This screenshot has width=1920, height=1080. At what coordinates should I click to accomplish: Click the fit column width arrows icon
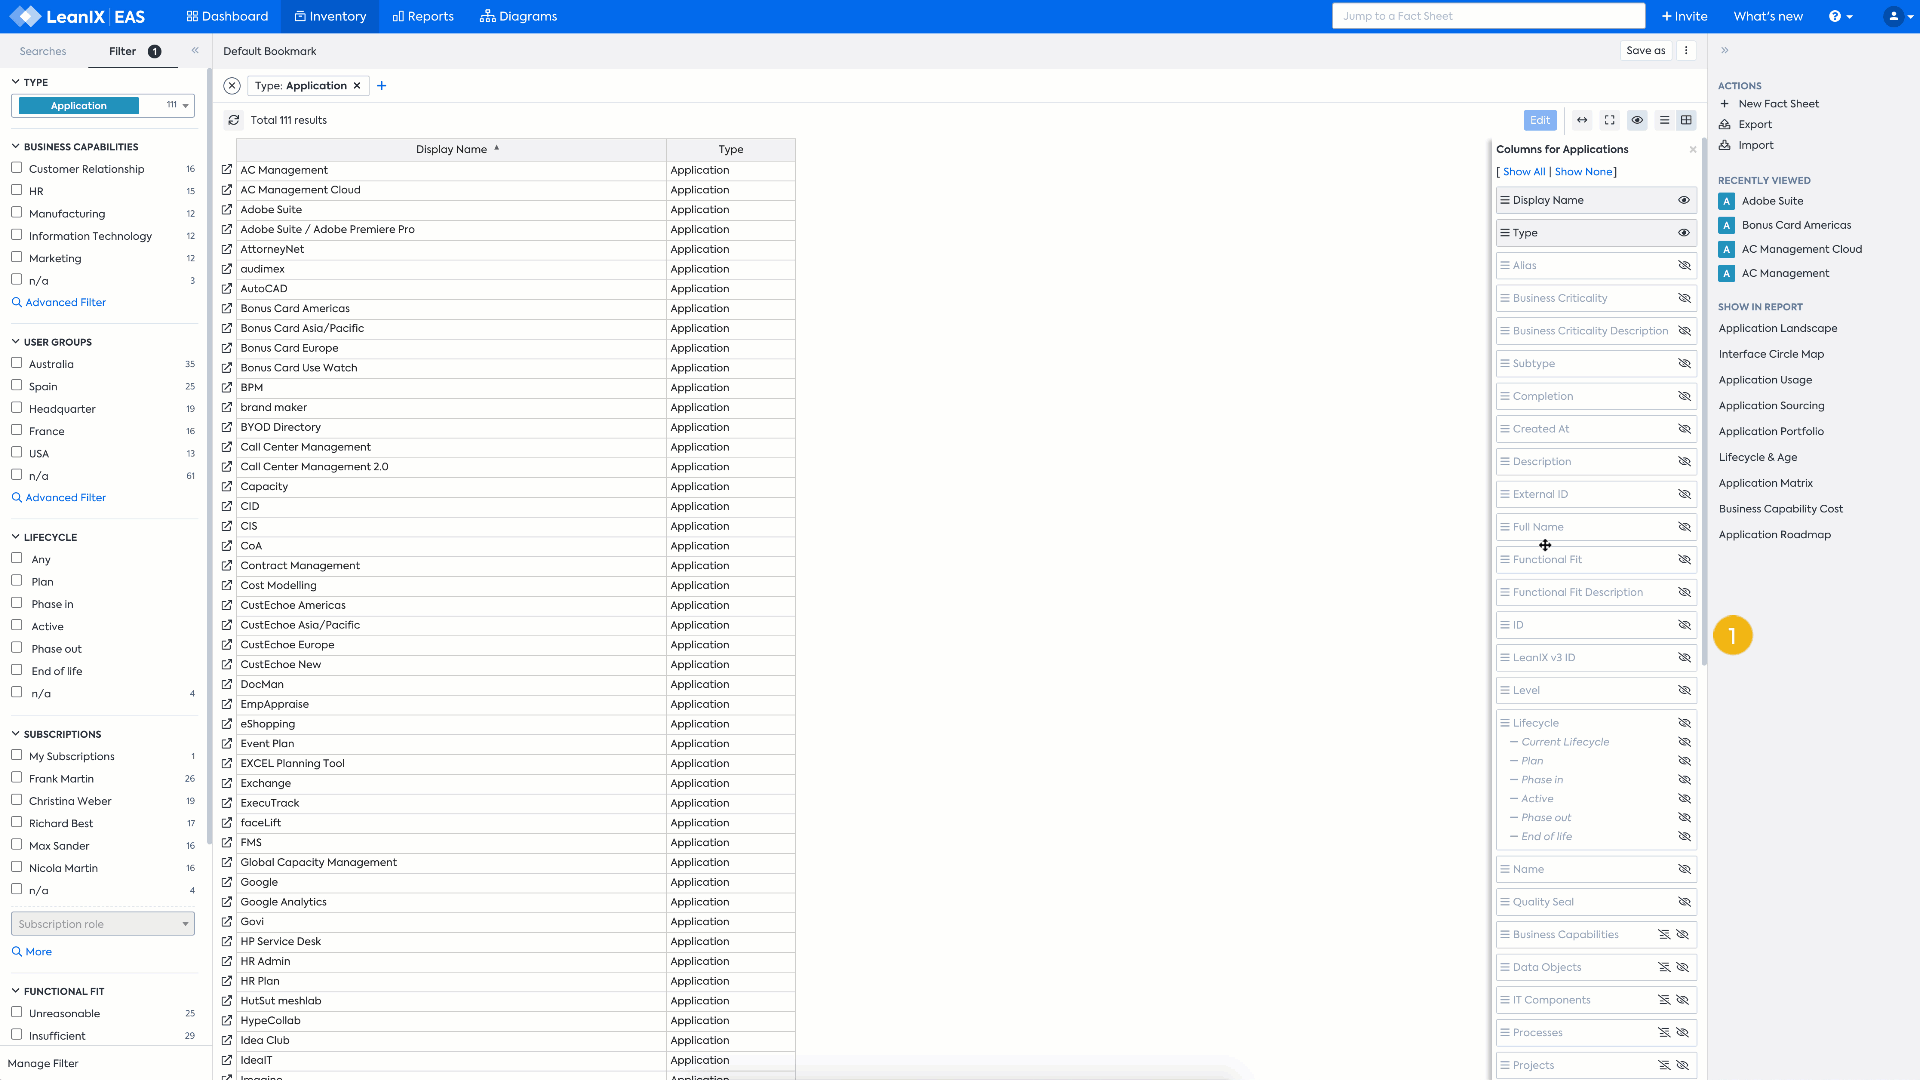(x=1582, y=120)
